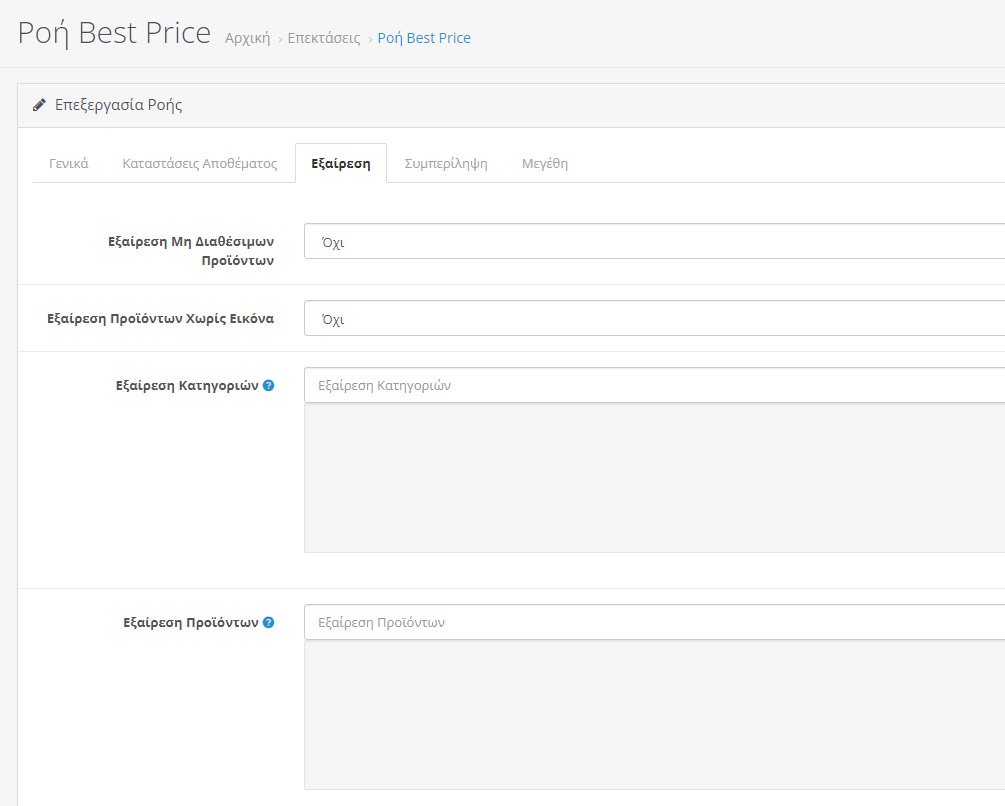Open the Γενικά tab

click(x=69, y=163)
